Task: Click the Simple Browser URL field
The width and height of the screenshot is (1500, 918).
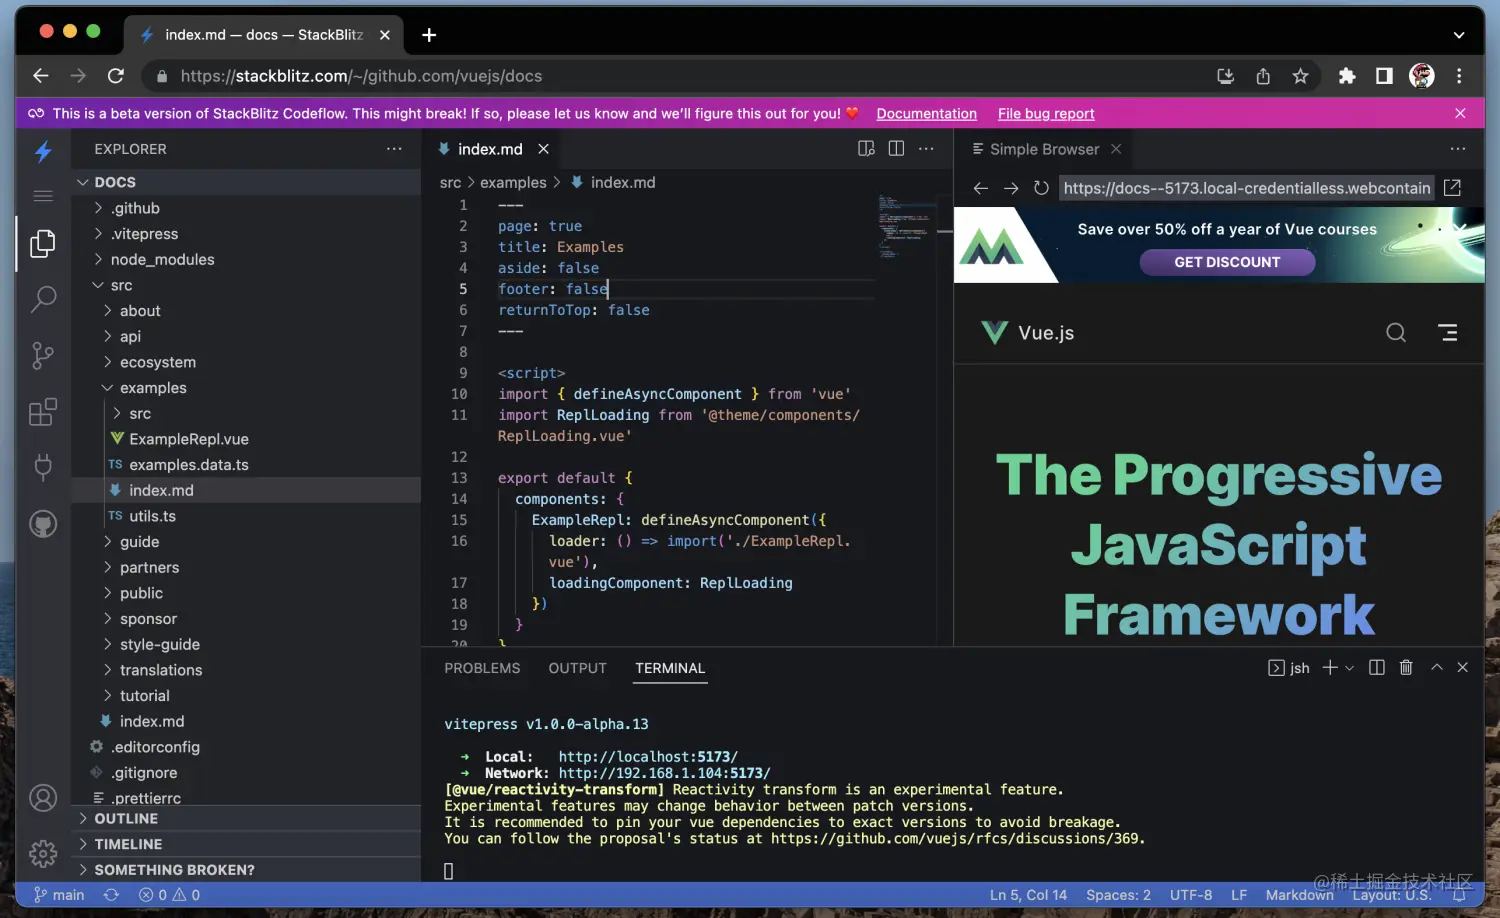Action: pos(1247,188)
